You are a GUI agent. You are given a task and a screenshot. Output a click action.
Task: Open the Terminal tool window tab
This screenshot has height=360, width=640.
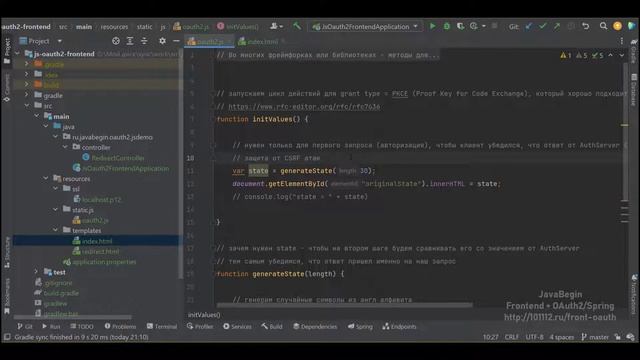(x=162, y=327)
